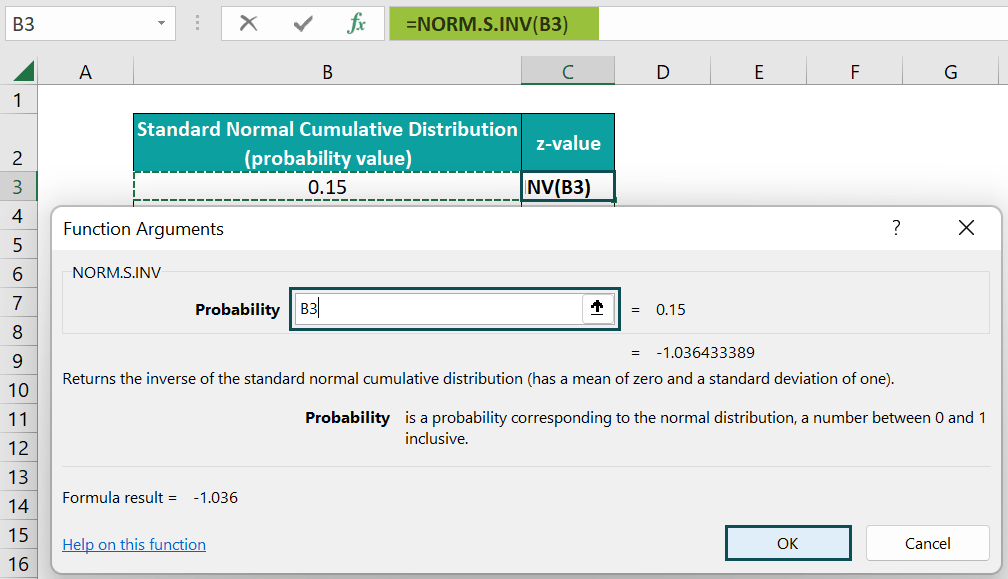Select cell B3 containing 0.15

click(327, 186)
